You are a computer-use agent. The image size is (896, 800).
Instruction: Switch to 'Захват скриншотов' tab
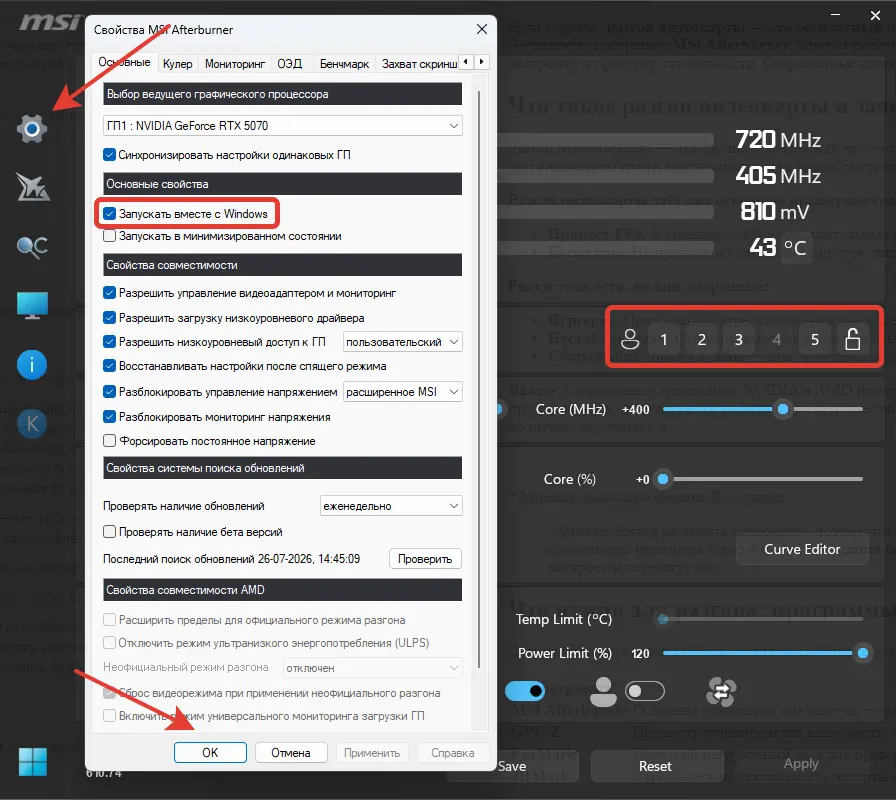419,64
